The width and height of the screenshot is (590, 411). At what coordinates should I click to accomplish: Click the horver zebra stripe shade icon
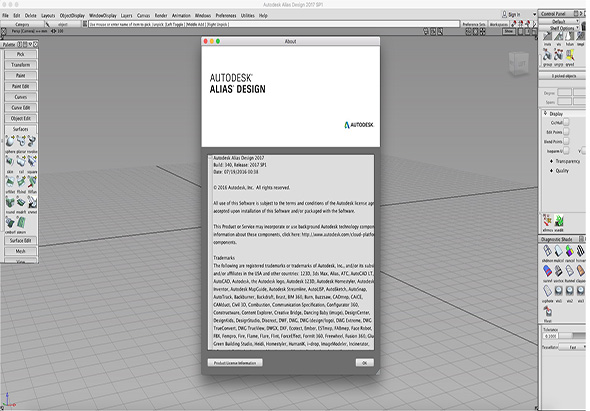581,251
